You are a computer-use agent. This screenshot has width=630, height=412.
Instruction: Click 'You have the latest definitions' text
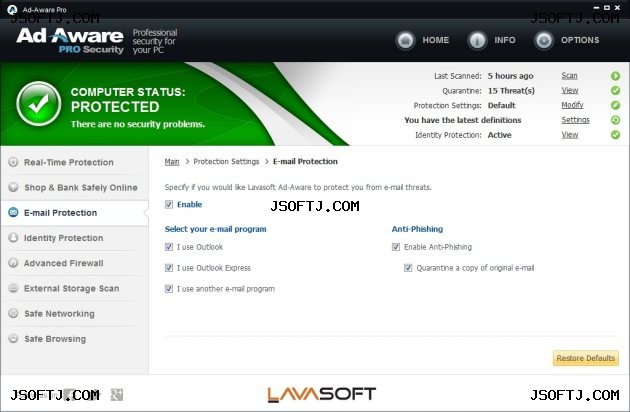(462, 120)
